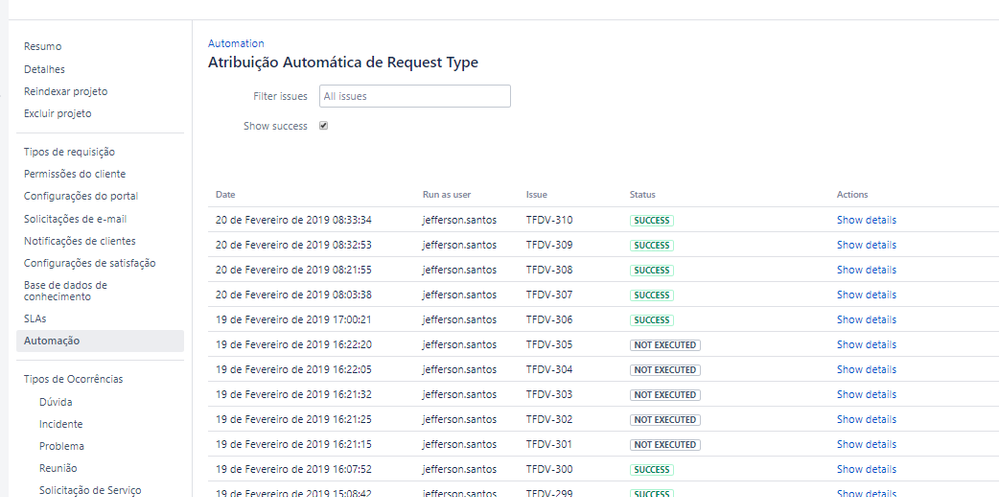
Task: Open SLAs settings page
Action: [x=35, y=319]
